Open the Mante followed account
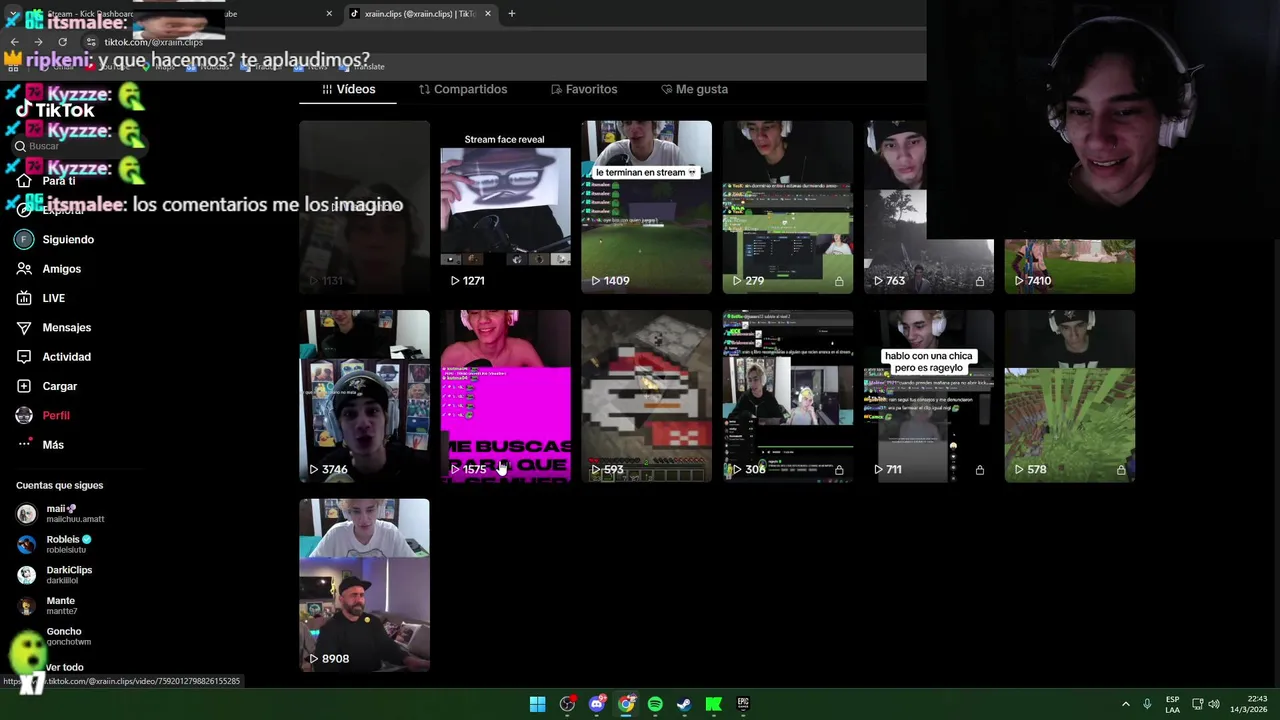Screen dimensions: 1280x720 [x=47, y=605]
